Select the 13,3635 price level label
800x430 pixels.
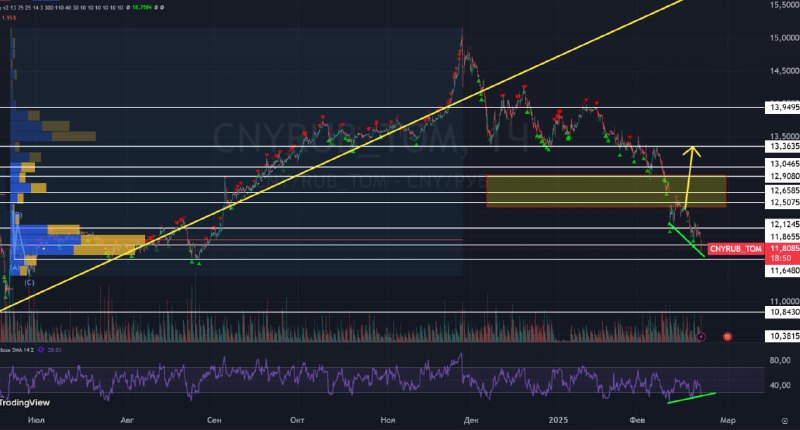783,146
